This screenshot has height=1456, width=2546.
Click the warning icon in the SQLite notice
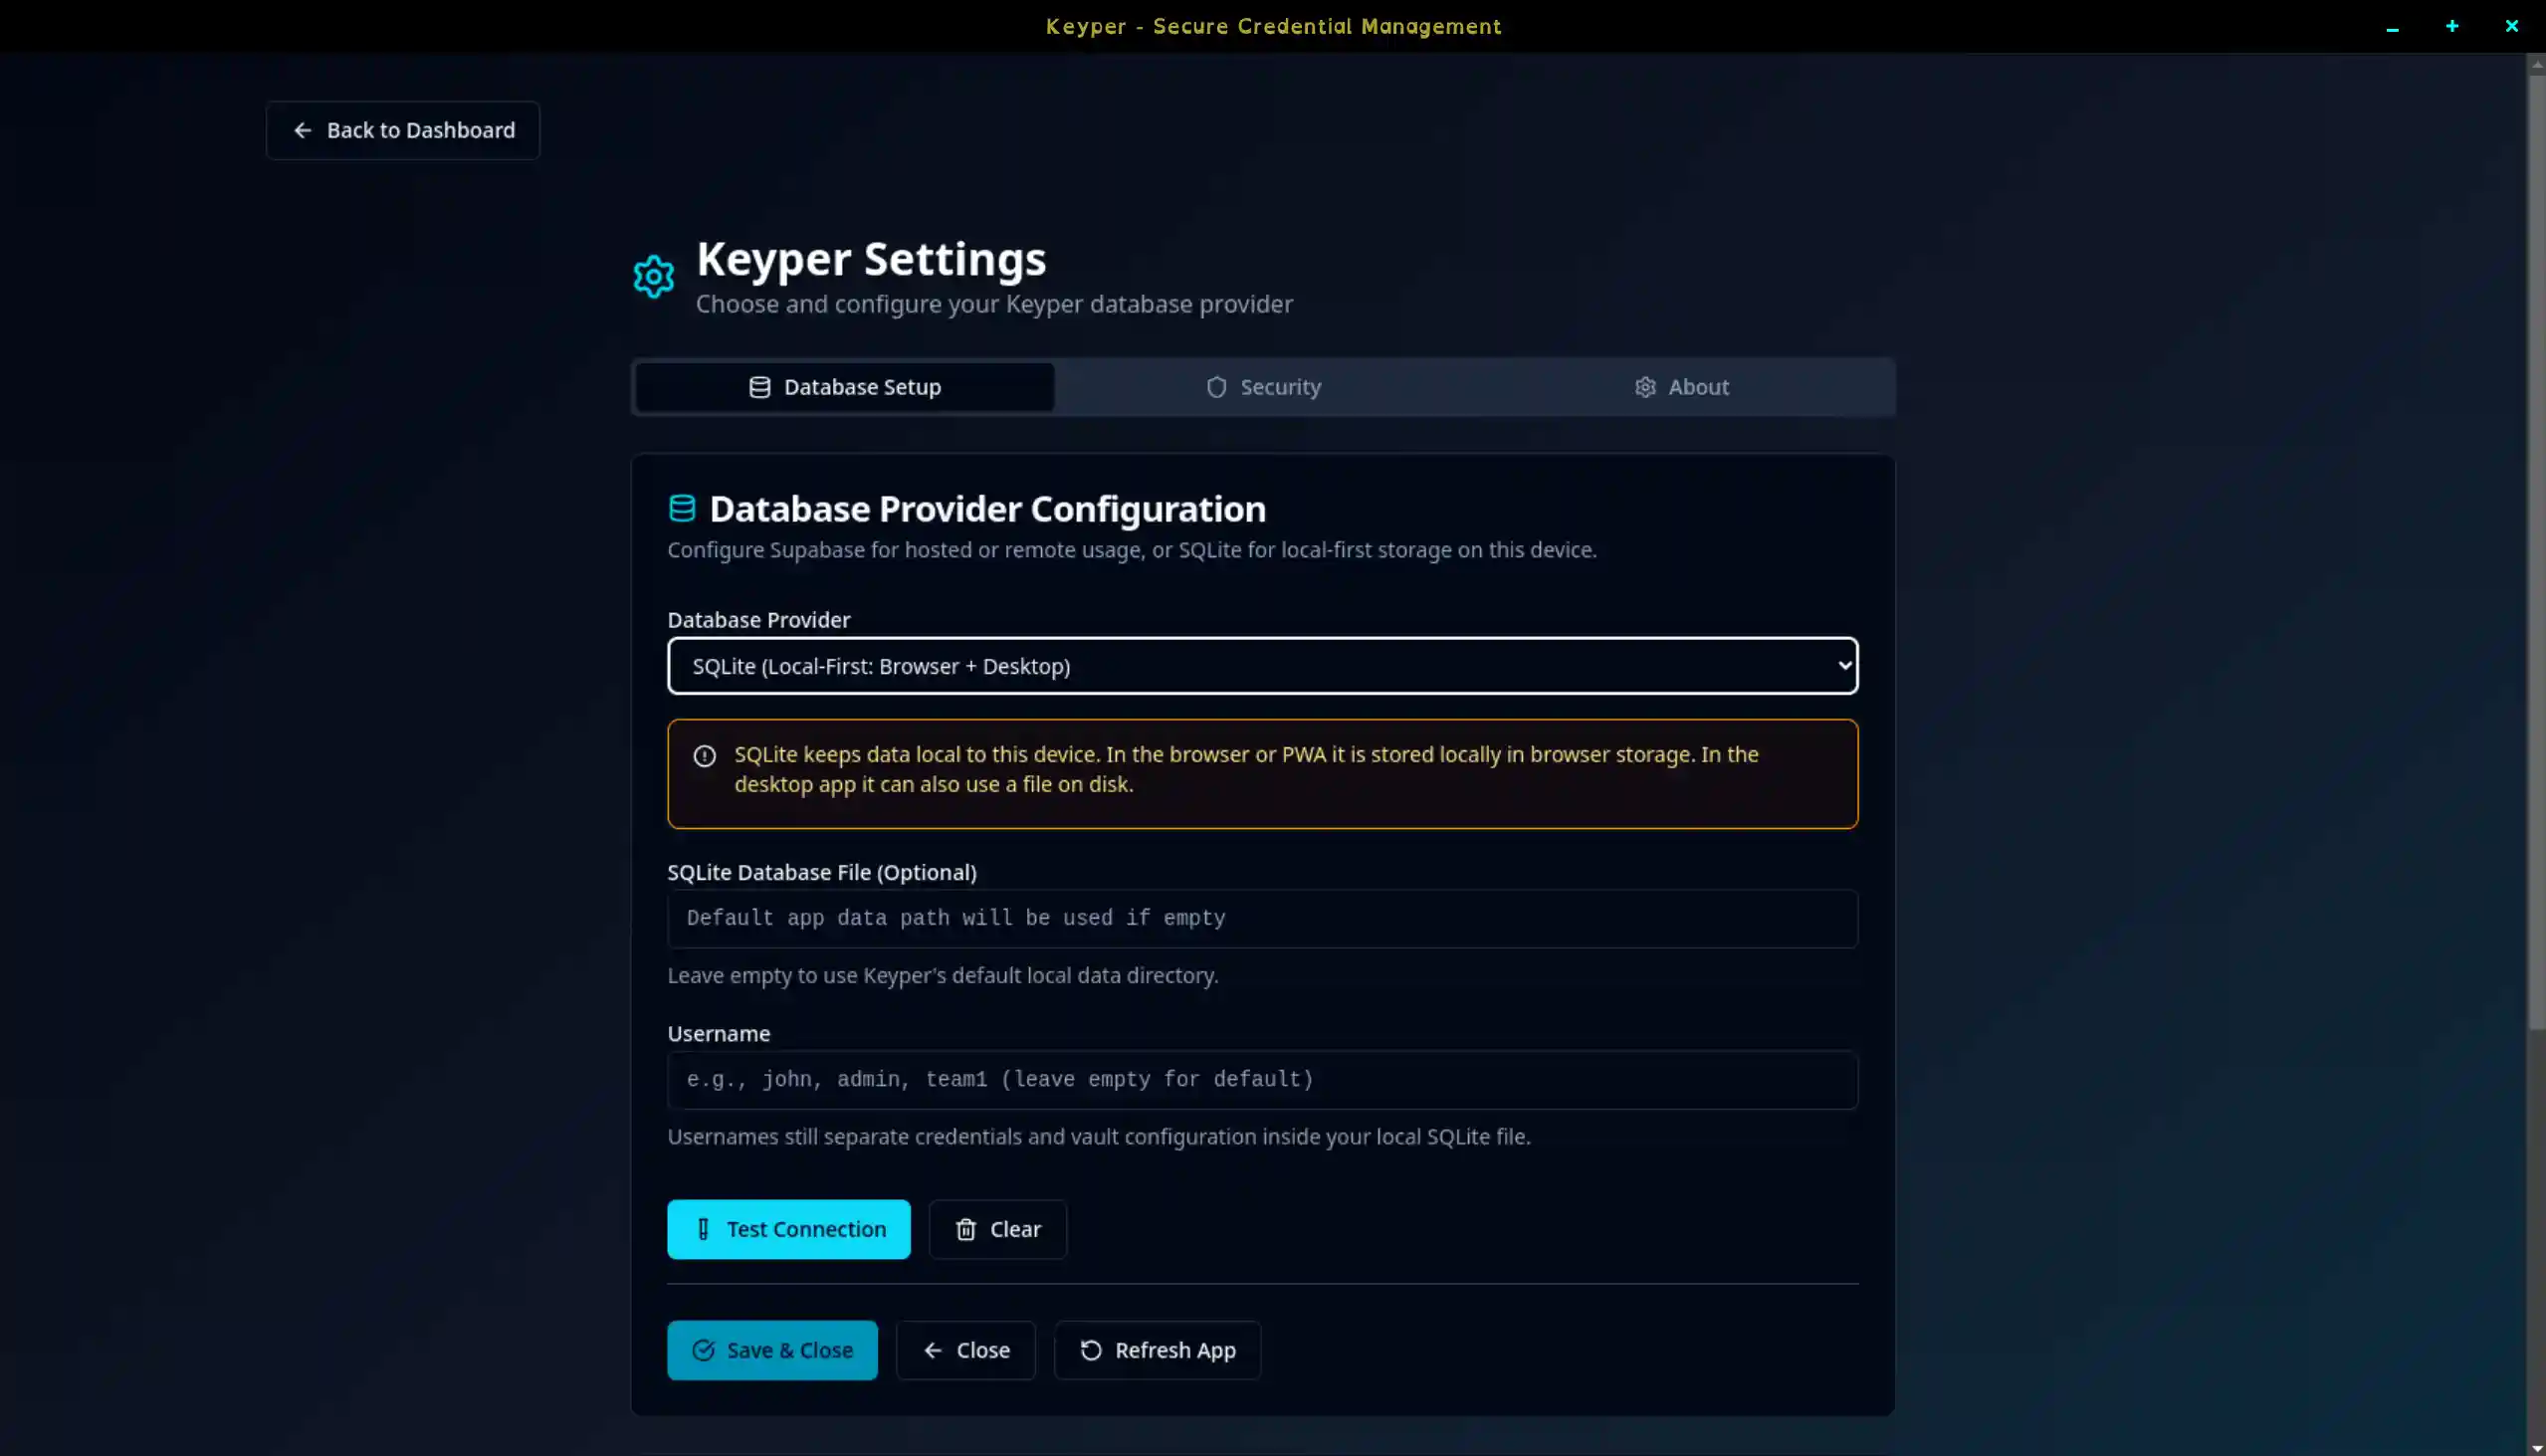pos(705,756)
